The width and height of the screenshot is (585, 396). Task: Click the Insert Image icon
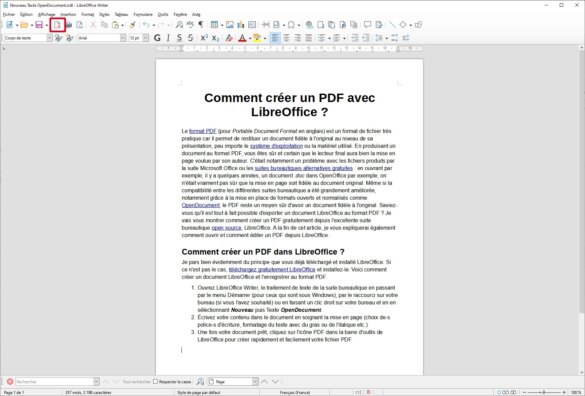pos(230,25)
